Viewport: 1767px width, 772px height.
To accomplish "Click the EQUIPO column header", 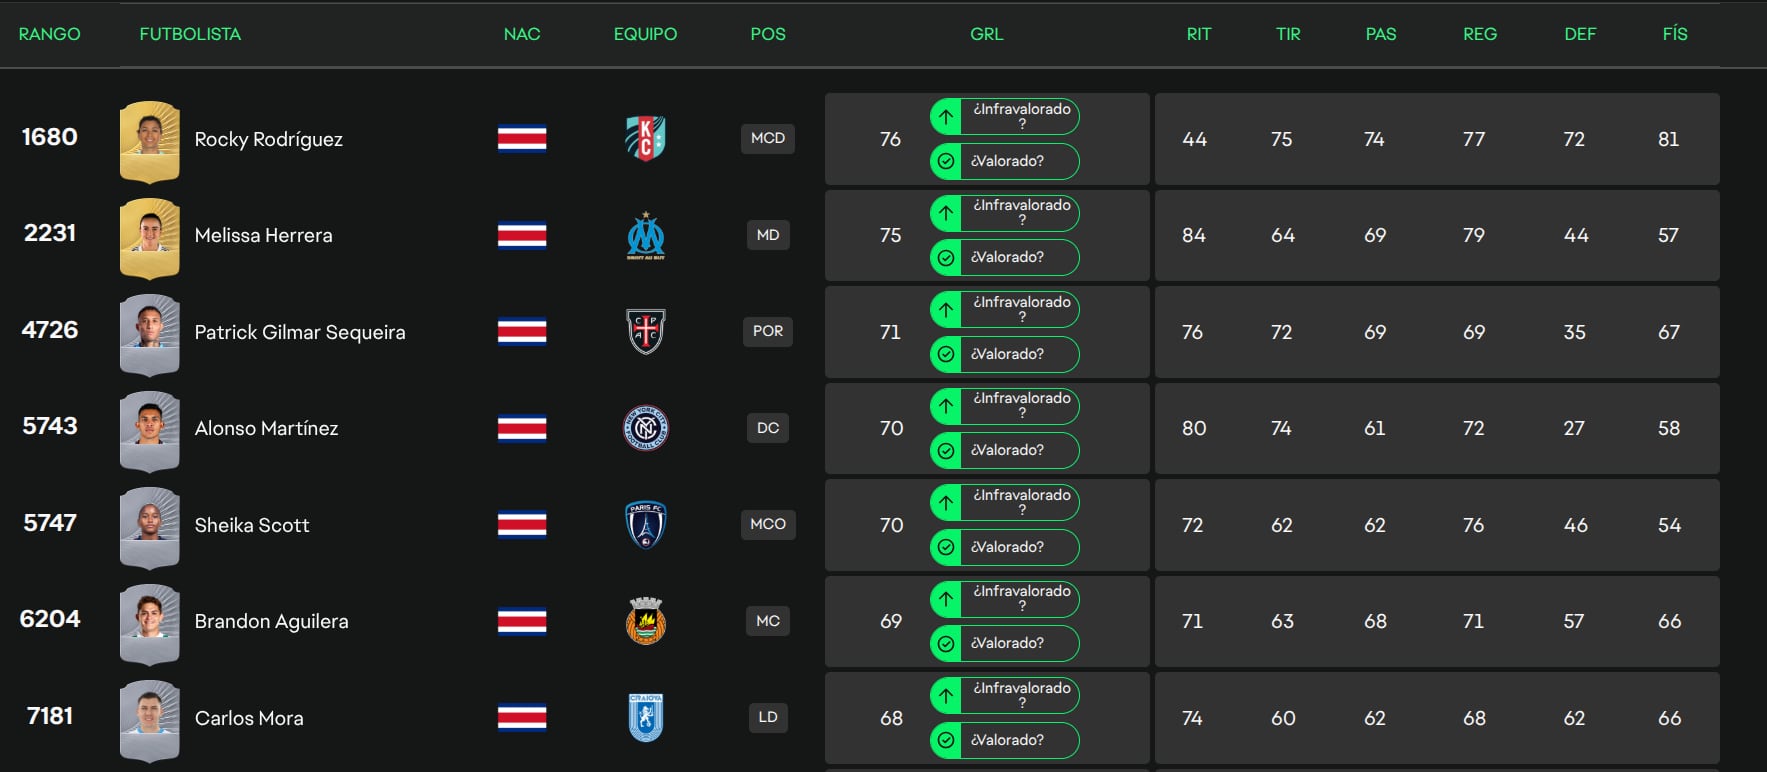I will [645, 33].
